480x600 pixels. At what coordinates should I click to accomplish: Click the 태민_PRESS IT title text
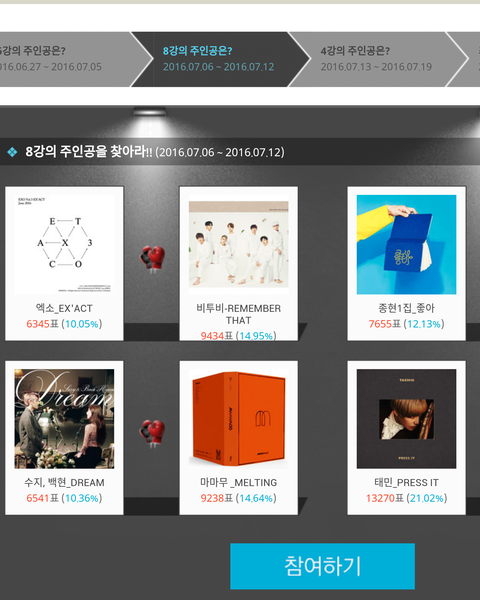[x=407, y=483]
